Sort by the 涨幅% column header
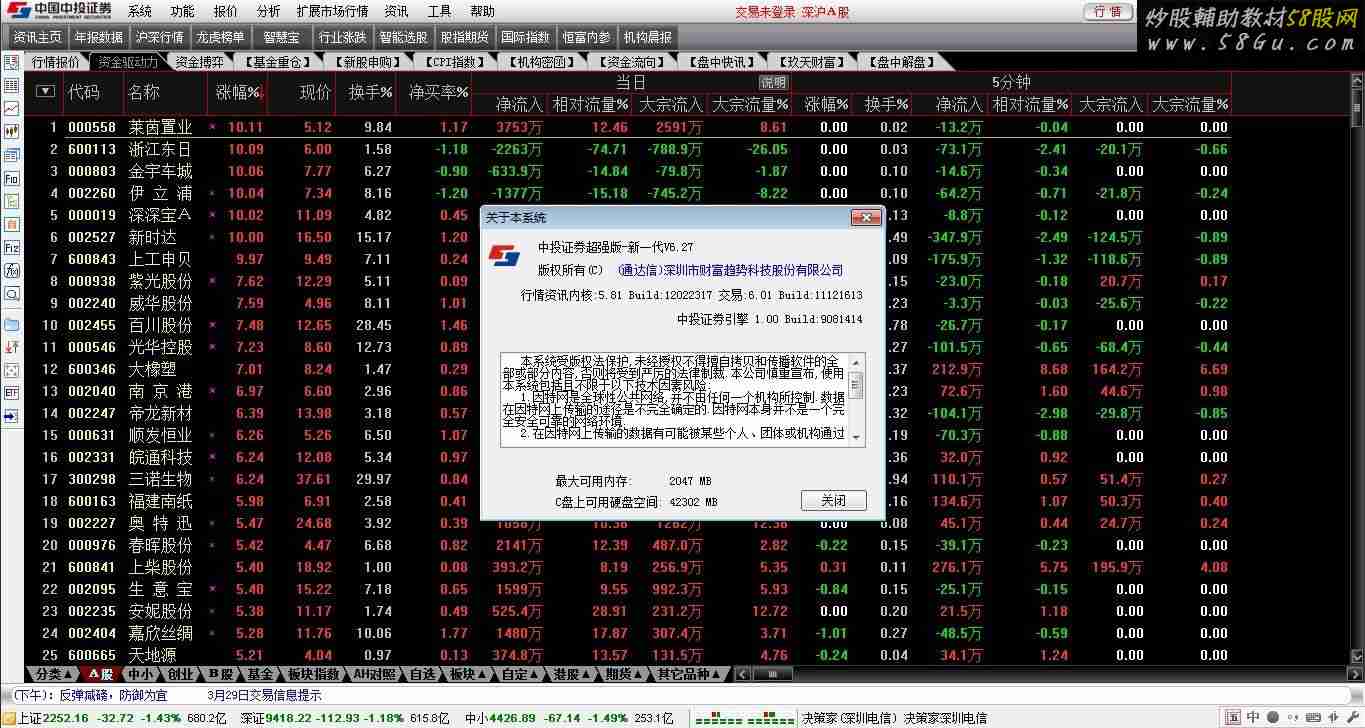 click(x=238, y=92)
